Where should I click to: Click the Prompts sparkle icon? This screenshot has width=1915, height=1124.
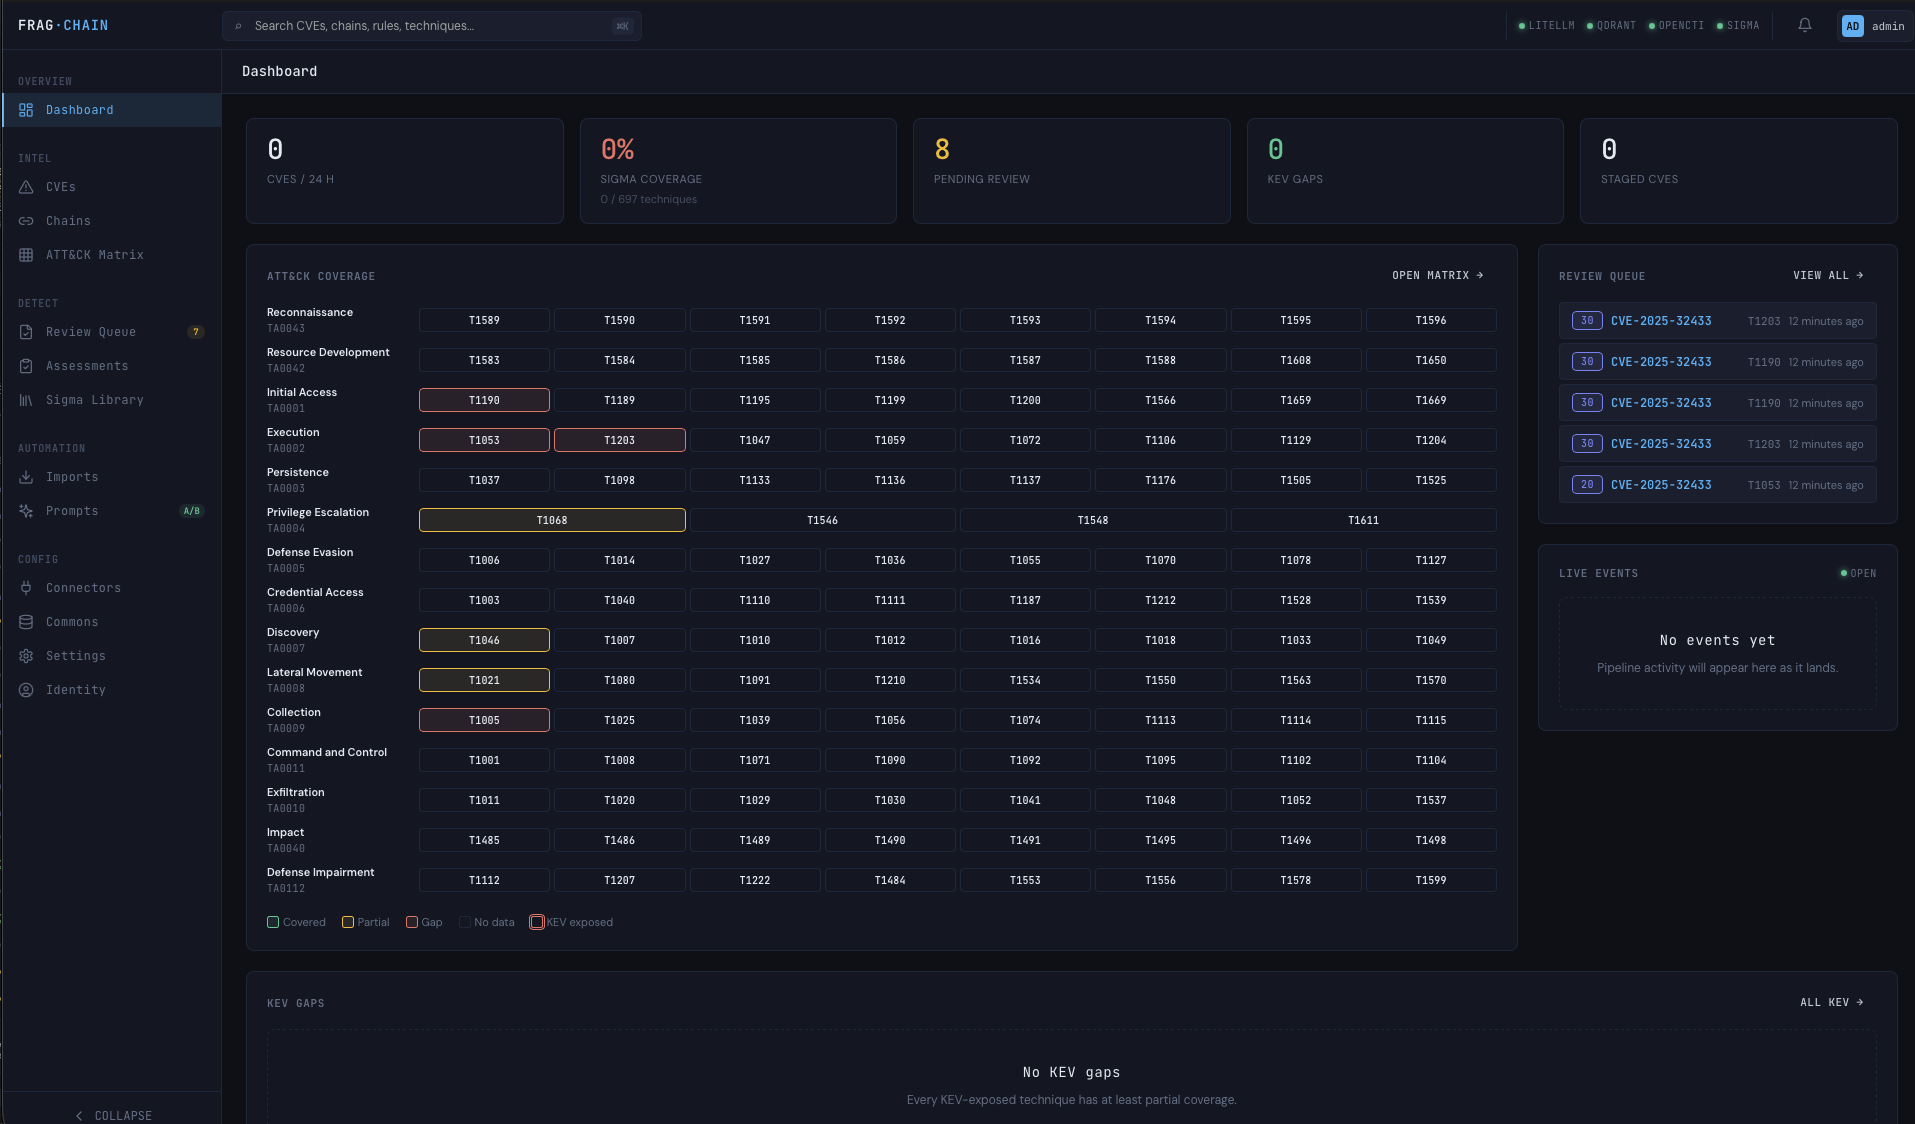coord(26,511)
